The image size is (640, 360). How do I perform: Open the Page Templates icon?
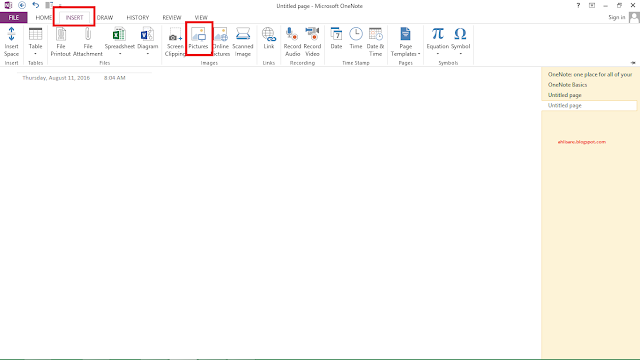click(x=405, y=34)
